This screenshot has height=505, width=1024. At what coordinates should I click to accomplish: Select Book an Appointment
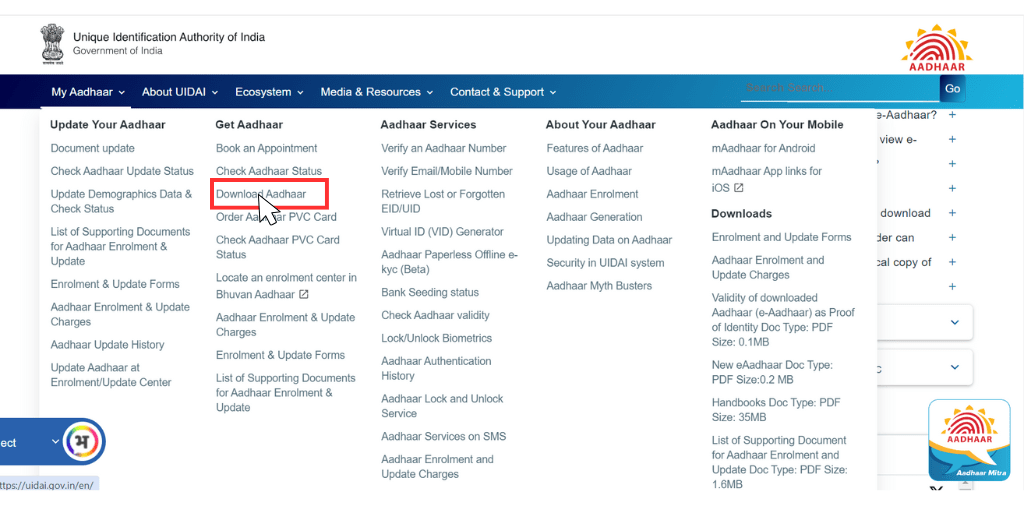click(x=266, y=148)
